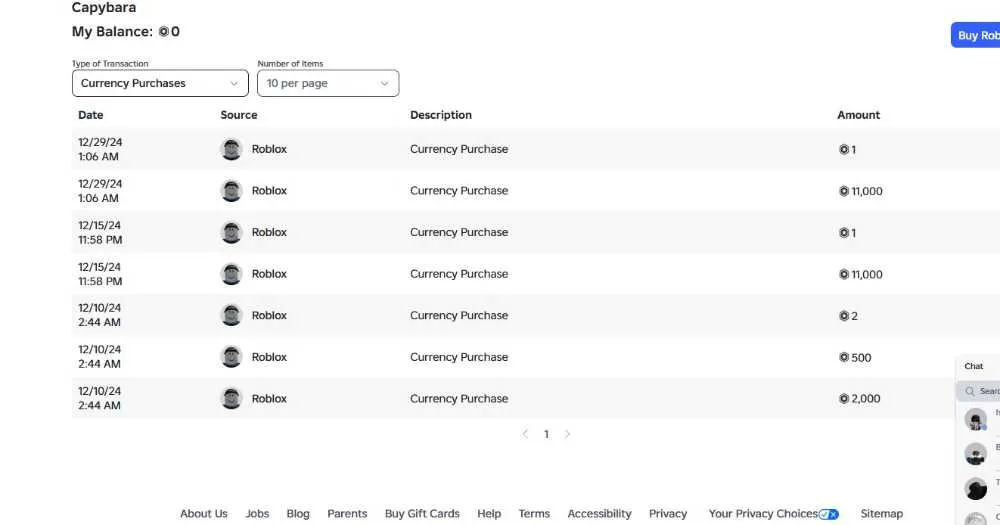This screenshot has height=525, width=1000.
Task: Click Roblox avatar in amount 500 row
Action: [231, 357]
